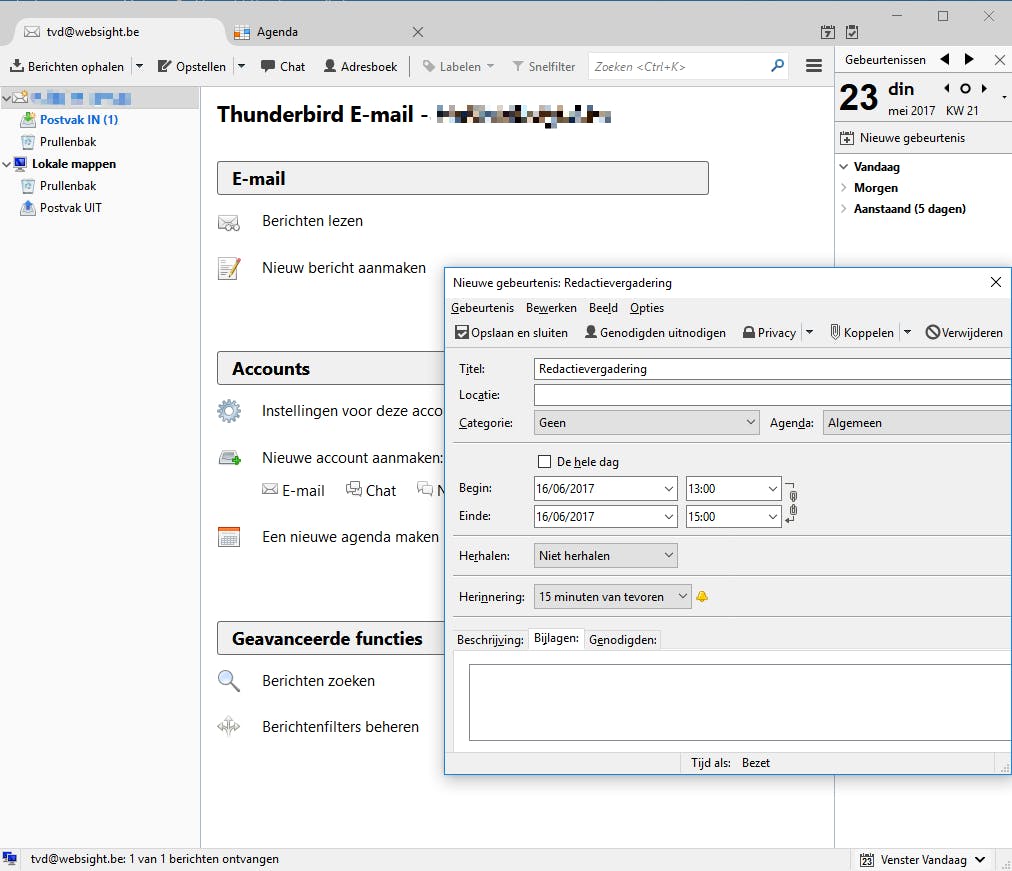Click the Privacy lock button
The width and height of the screenshot is (1012, 871).
click(x=769, y=332)
